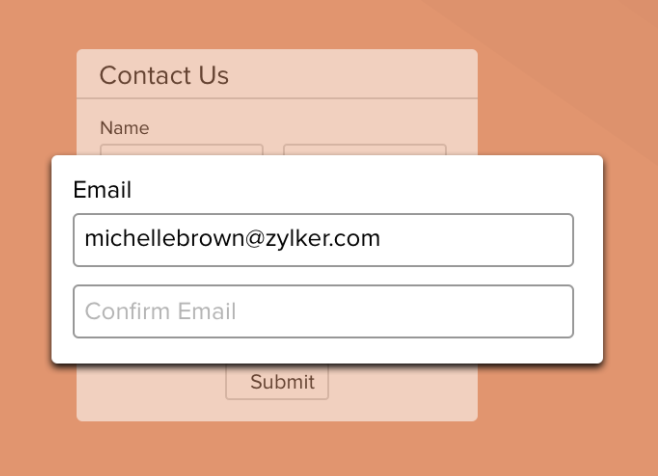Image resolution: width=658 pixels, height=476 pixels.
Task: Click Contact Us header bar right of title
Action: pyautogui.click(x=370, y=75)
